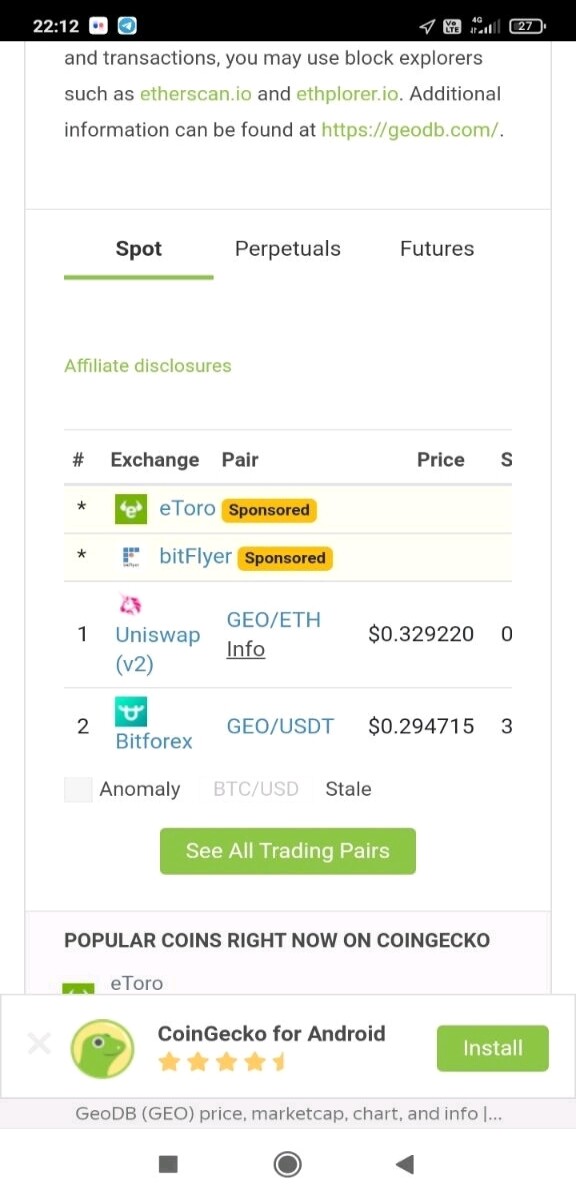Dismiss the CoinGecko app banner
Screen dimensions: 576x1200
coord(39,1045)
